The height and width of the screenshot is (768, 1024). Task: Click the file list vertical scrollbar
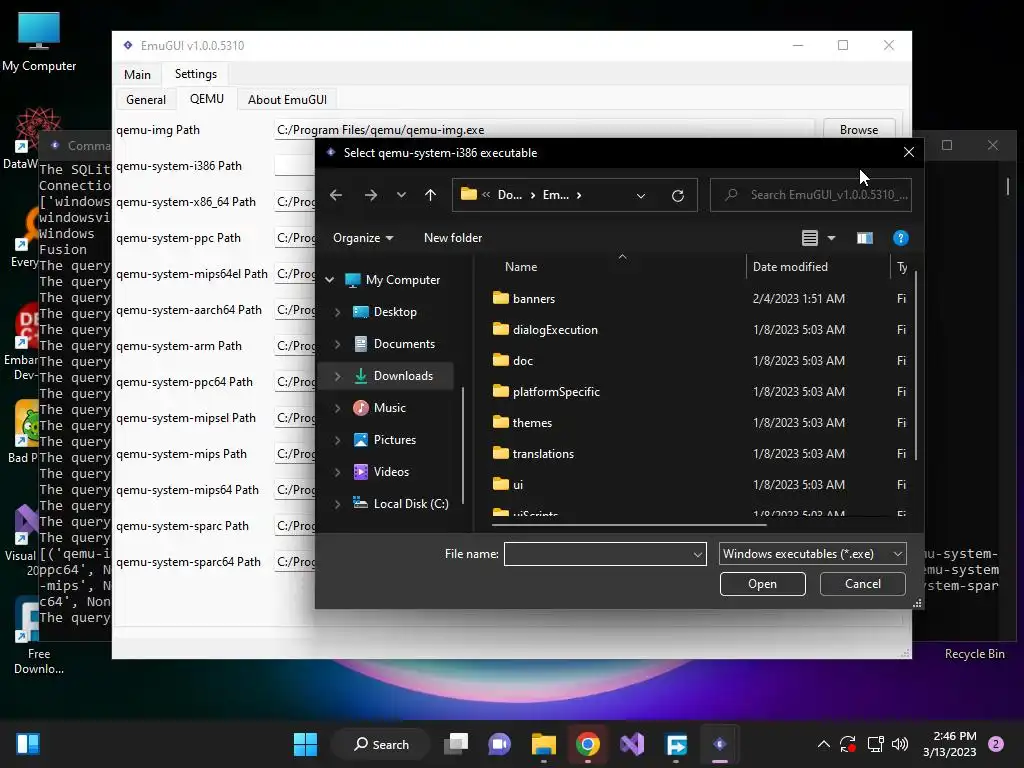pyautogui.click(x=916, y=366)
